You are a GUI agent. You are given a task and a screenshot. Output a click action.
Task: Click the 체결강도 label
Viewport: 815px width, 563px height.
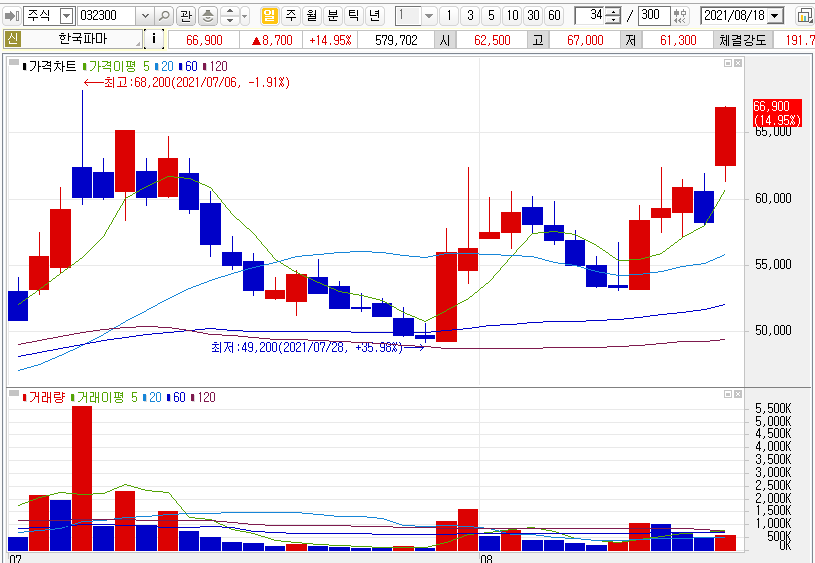[742, 40]
